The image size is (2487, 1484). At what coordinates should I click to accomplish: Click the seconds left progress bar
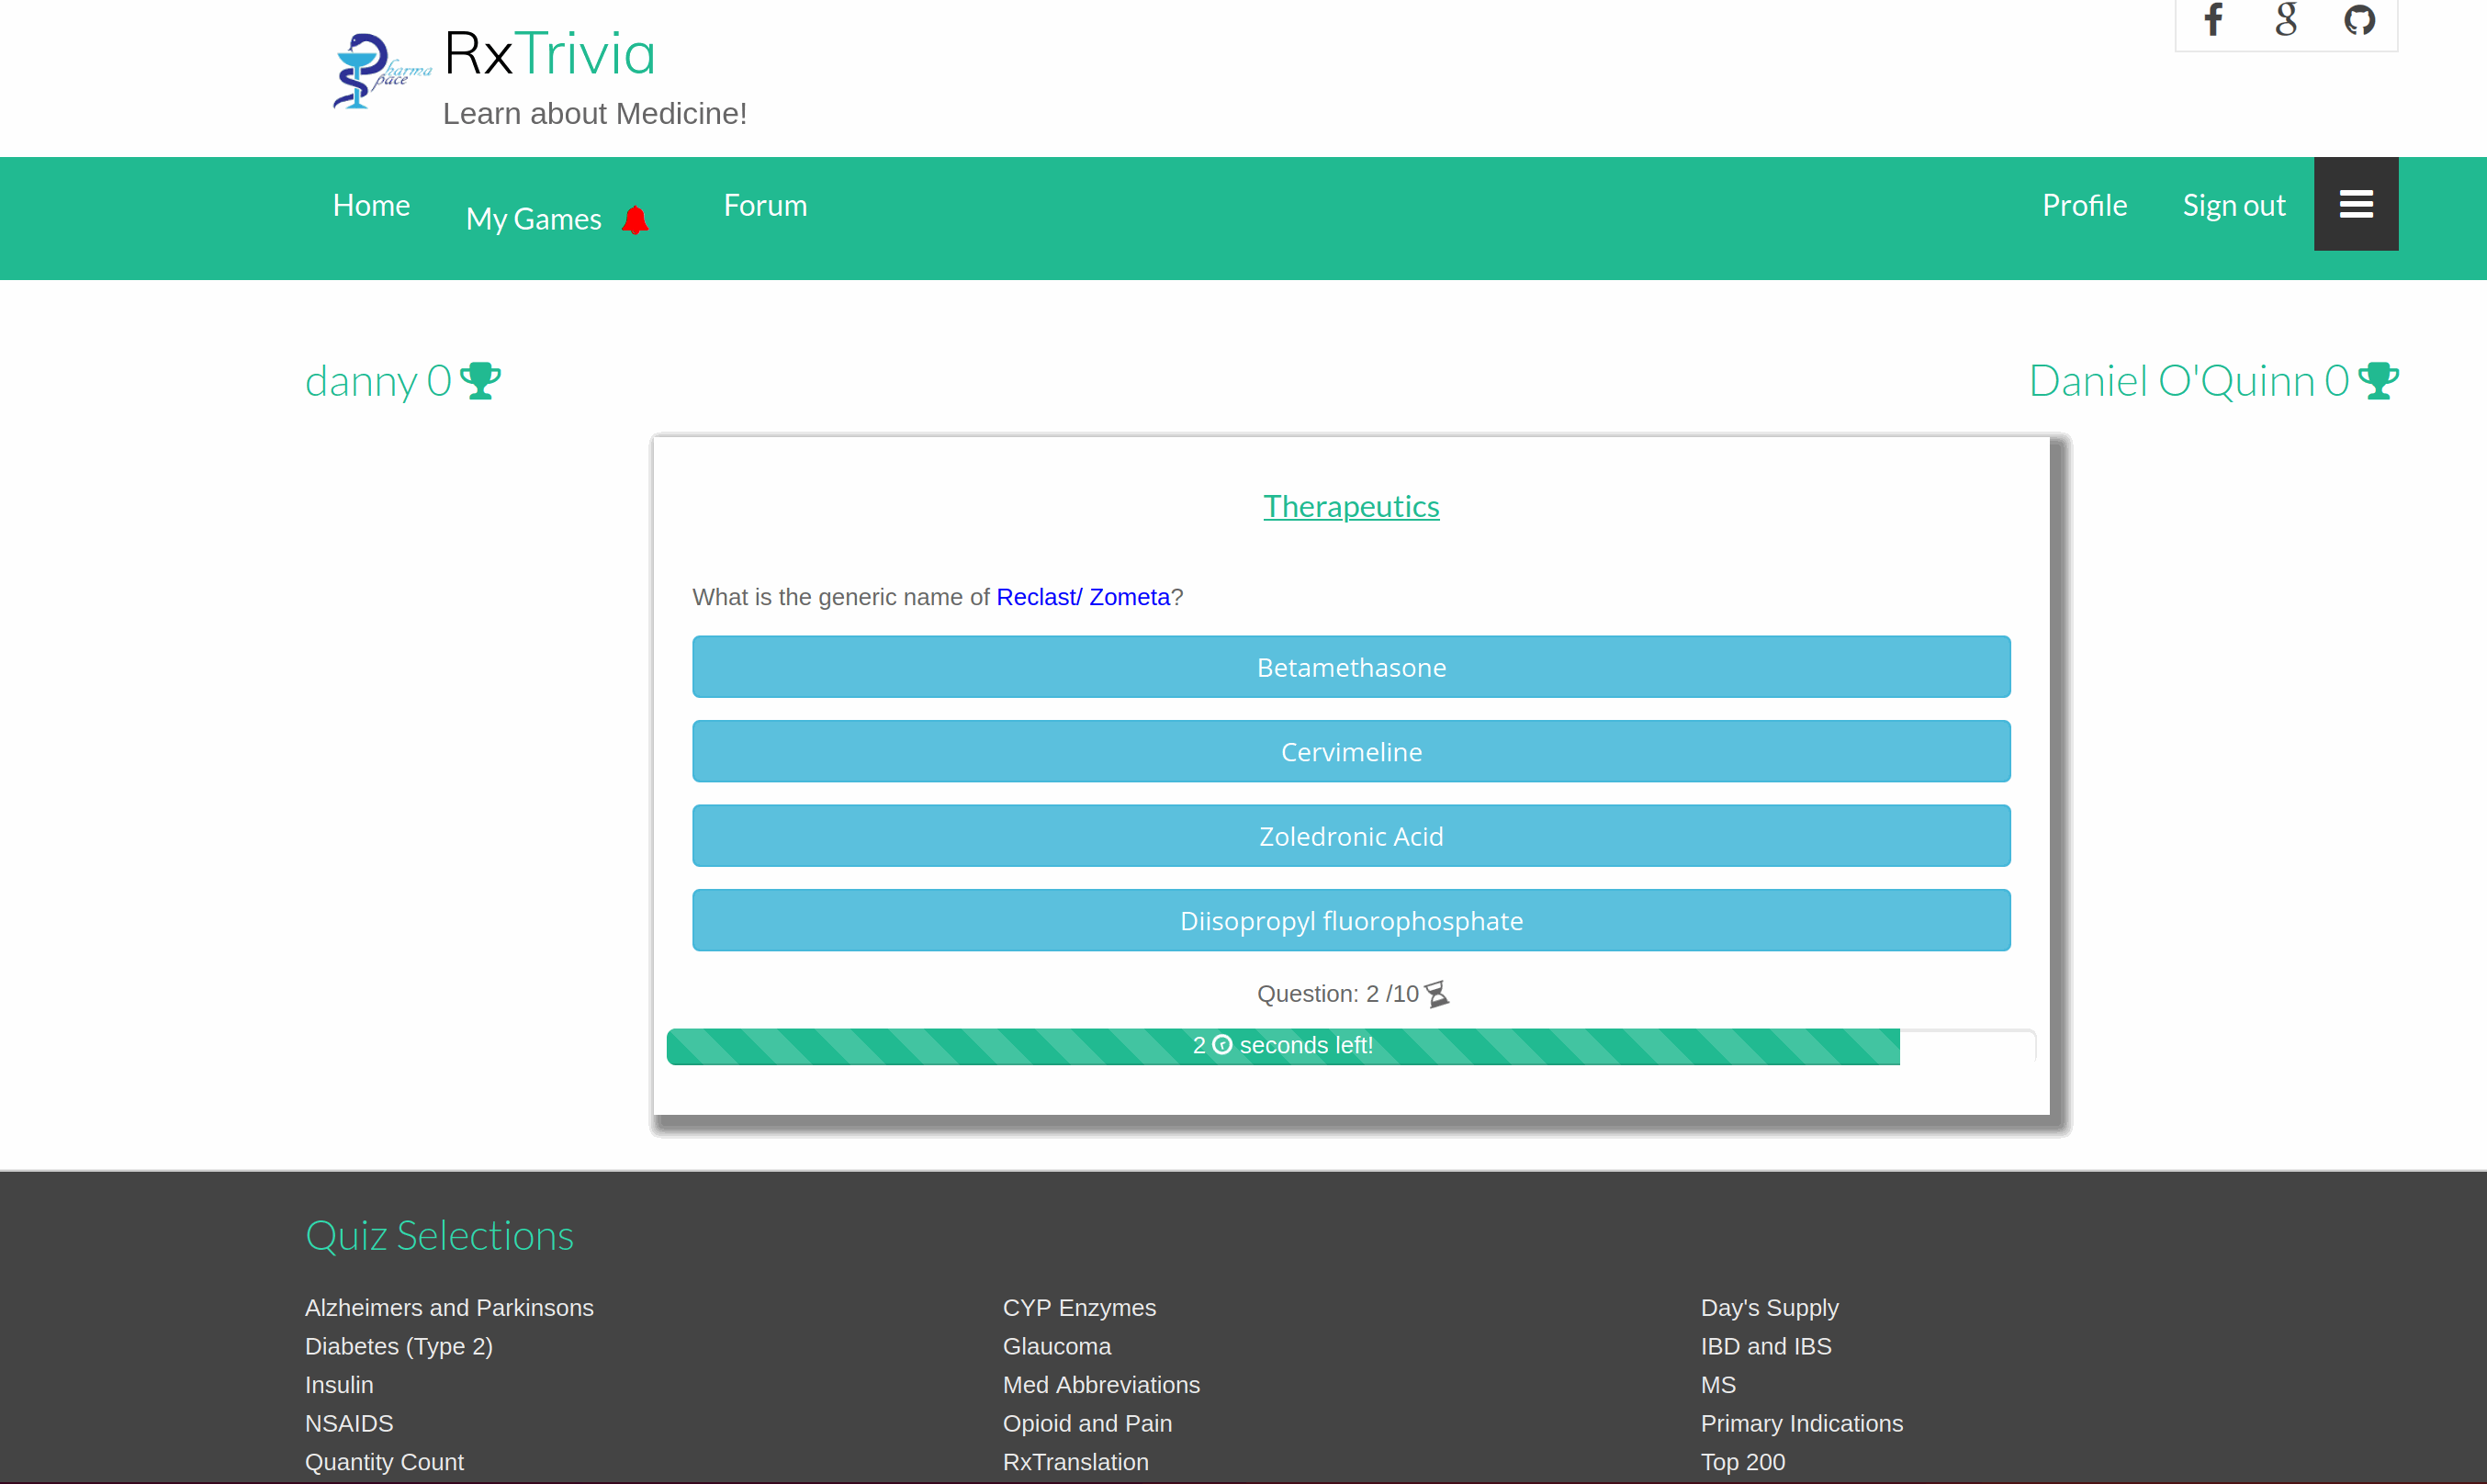click(1282, 1046)
